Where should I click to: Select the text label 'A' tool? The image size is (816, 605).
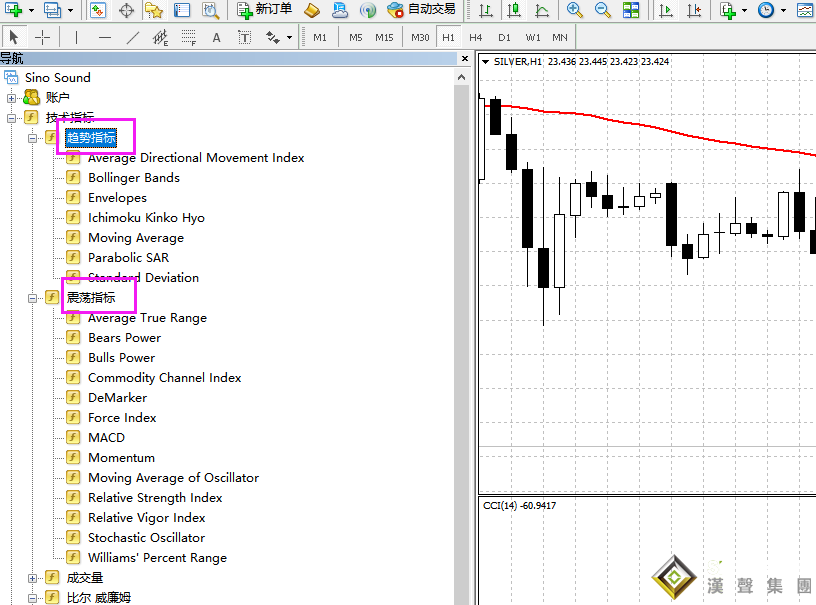216,38
